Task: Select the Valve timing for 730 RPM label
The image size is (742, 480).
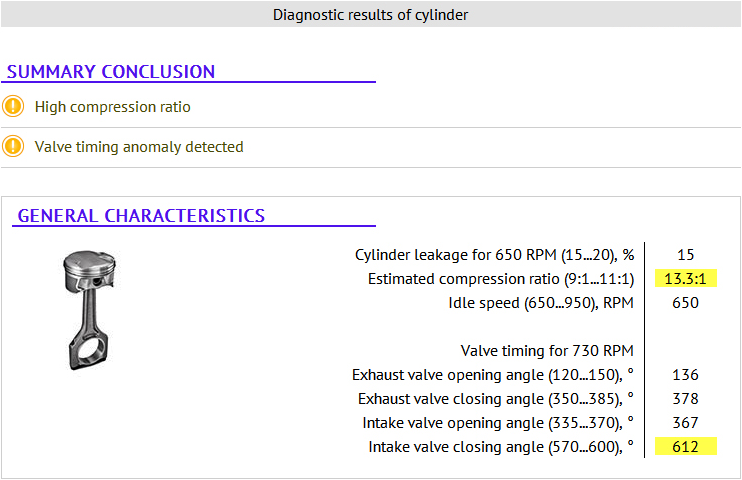Action: coord(547,351)
